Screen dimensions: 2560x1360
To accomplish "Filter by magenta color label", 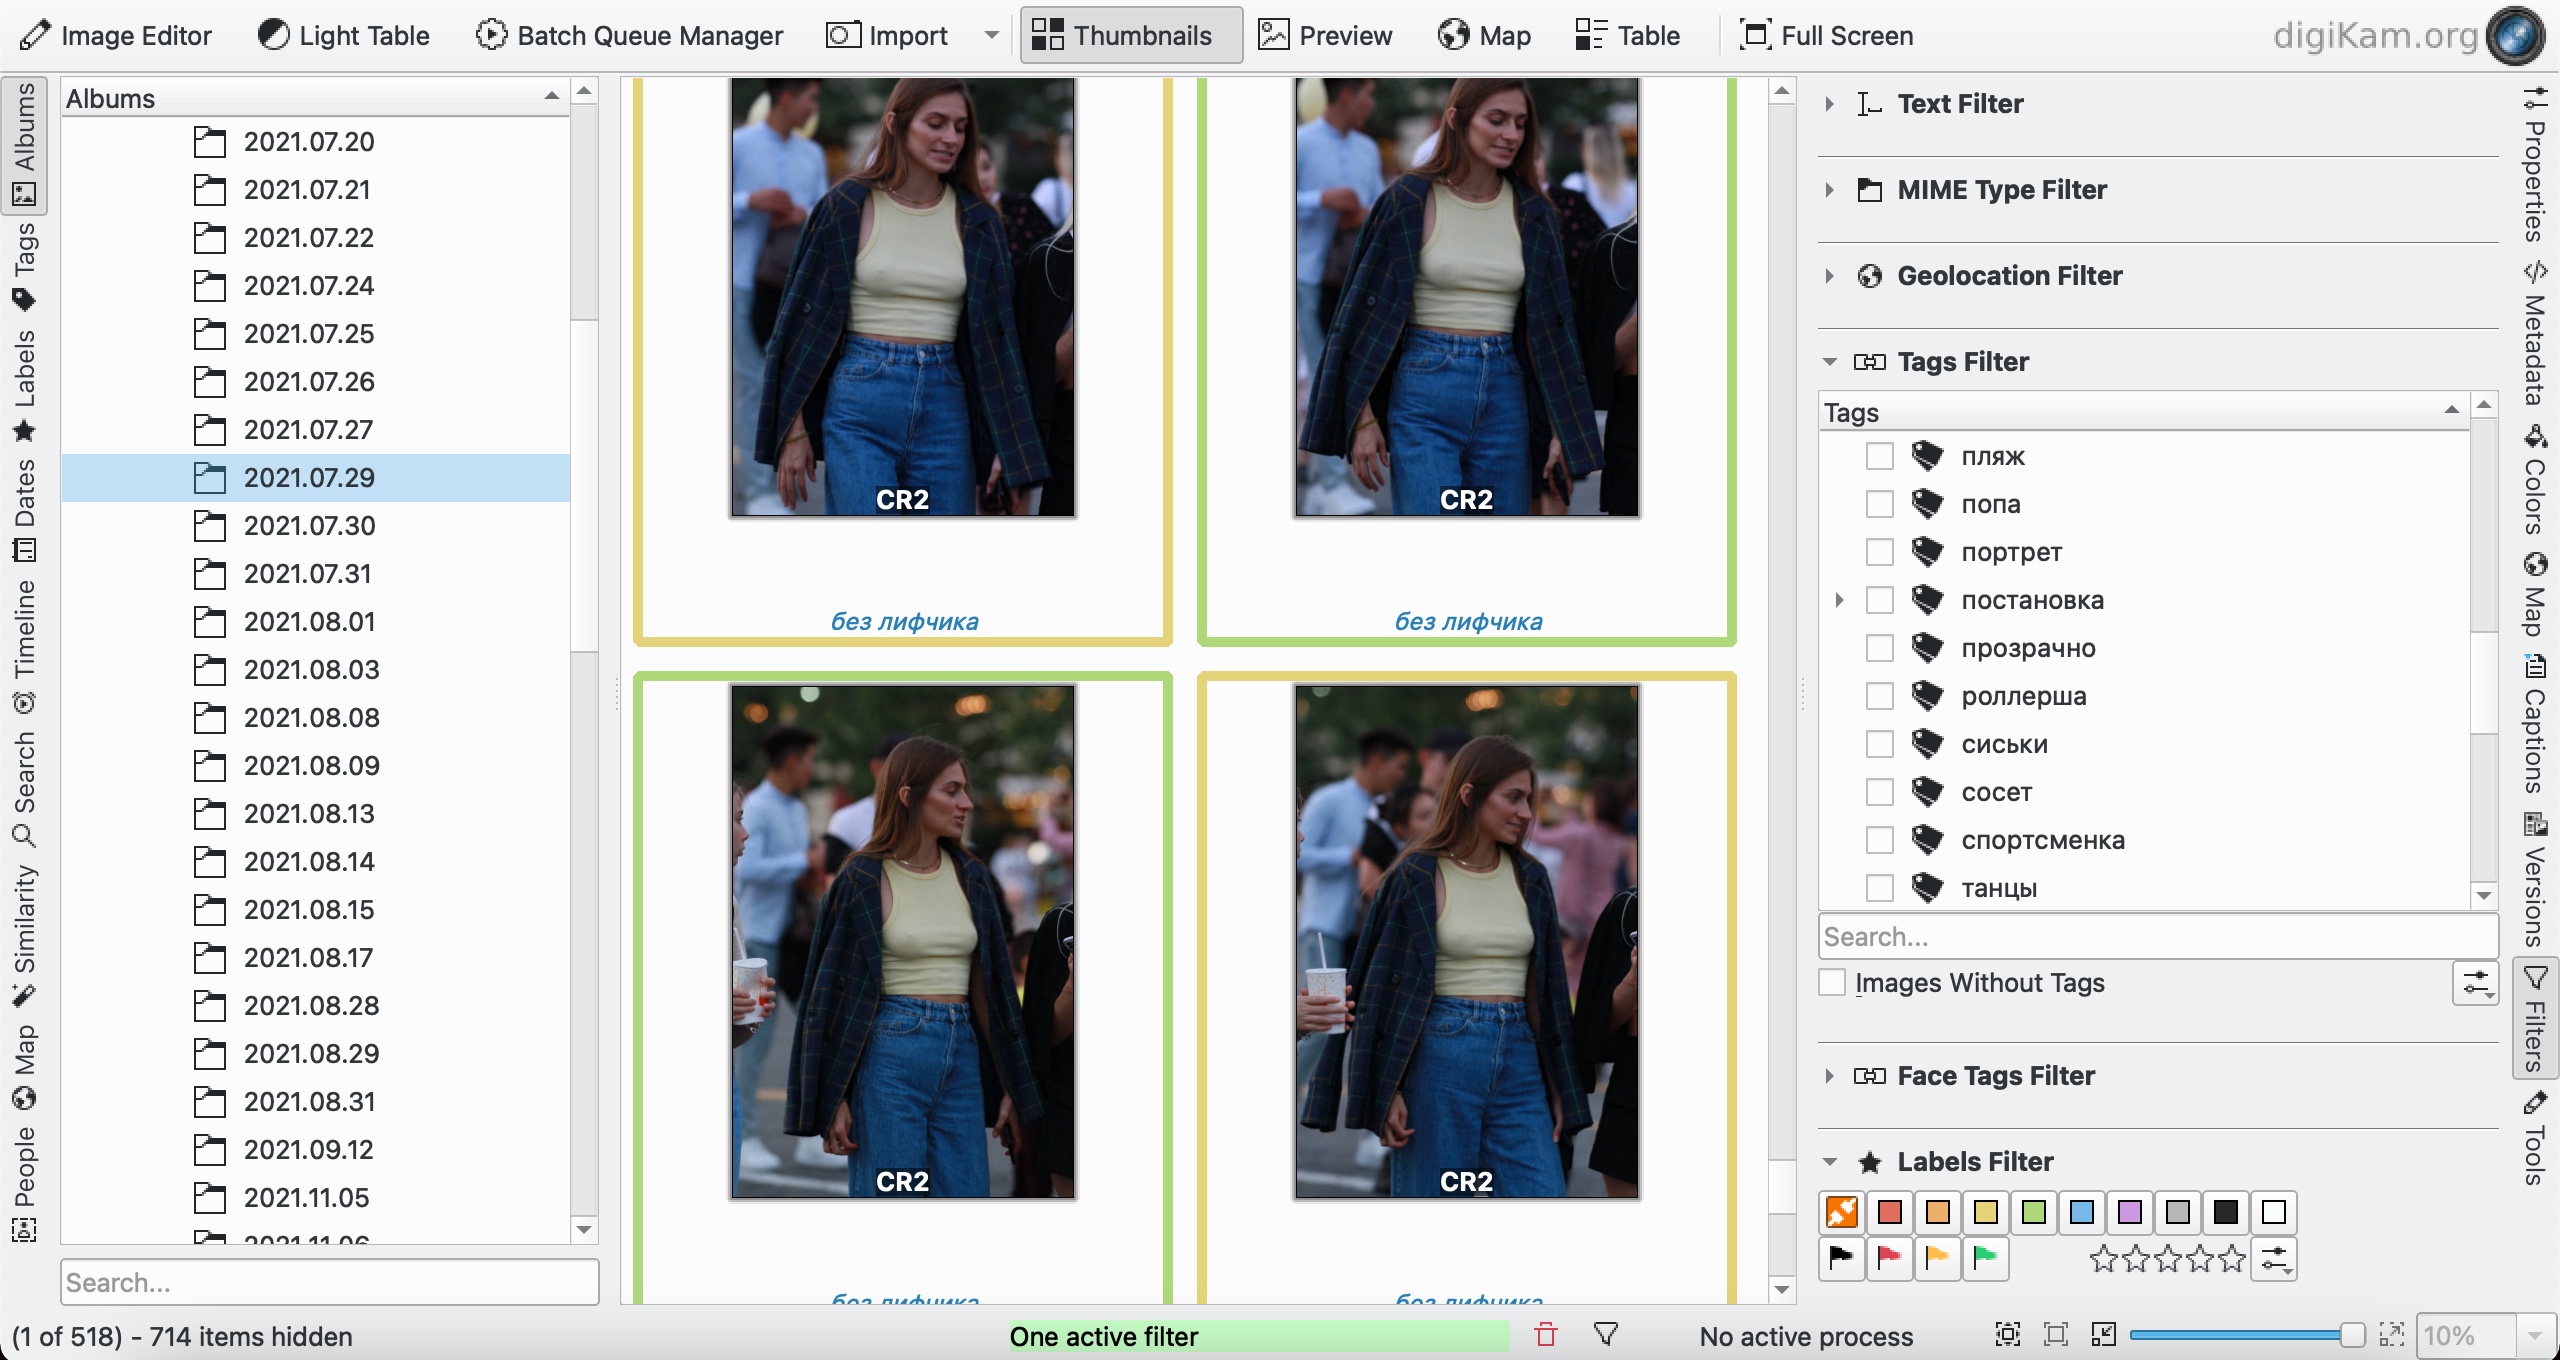I will pos(2130,1212).
